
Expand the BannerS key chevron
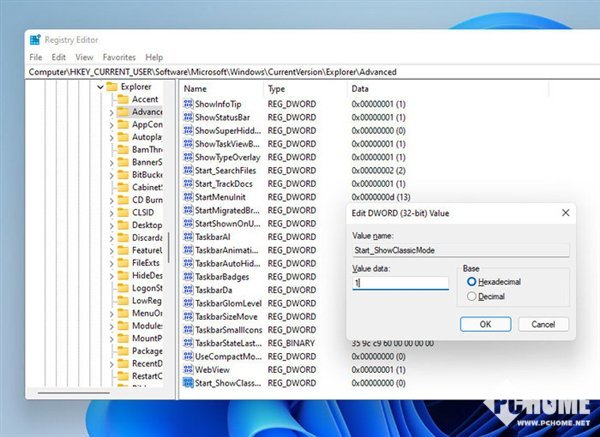point(111,163)
